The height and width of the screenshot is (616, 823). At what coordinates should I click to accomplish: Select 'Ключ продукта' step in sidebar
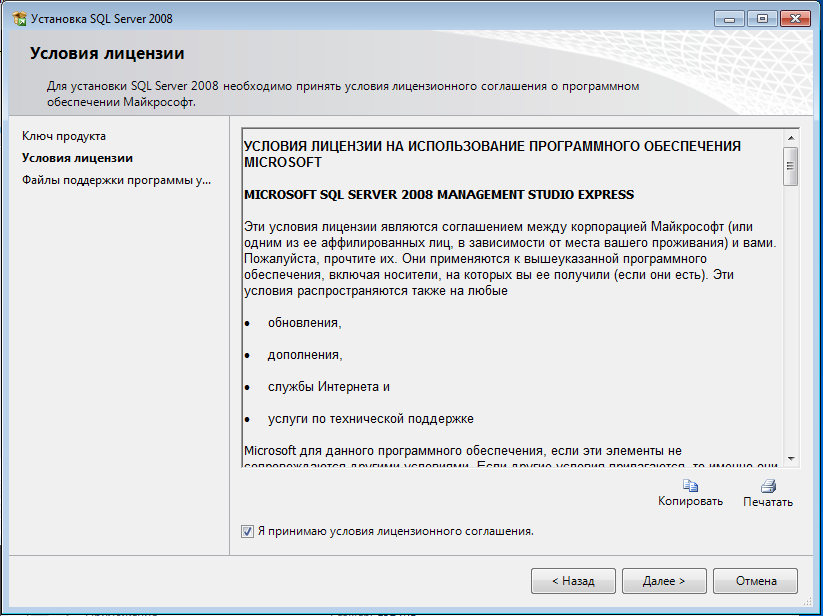point(64,136)
